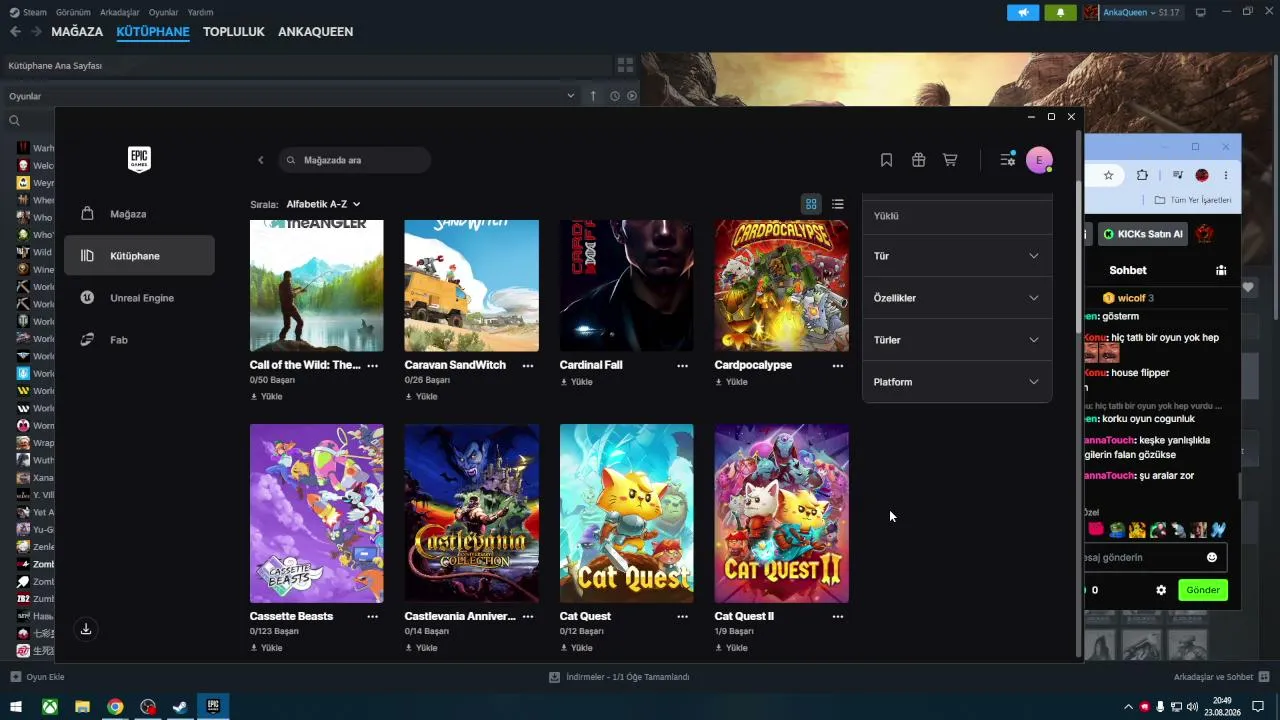1280x720 pixels.
Task: Open the Epic shopping cart
Action: pyautogui.click(x=950, y=160)
